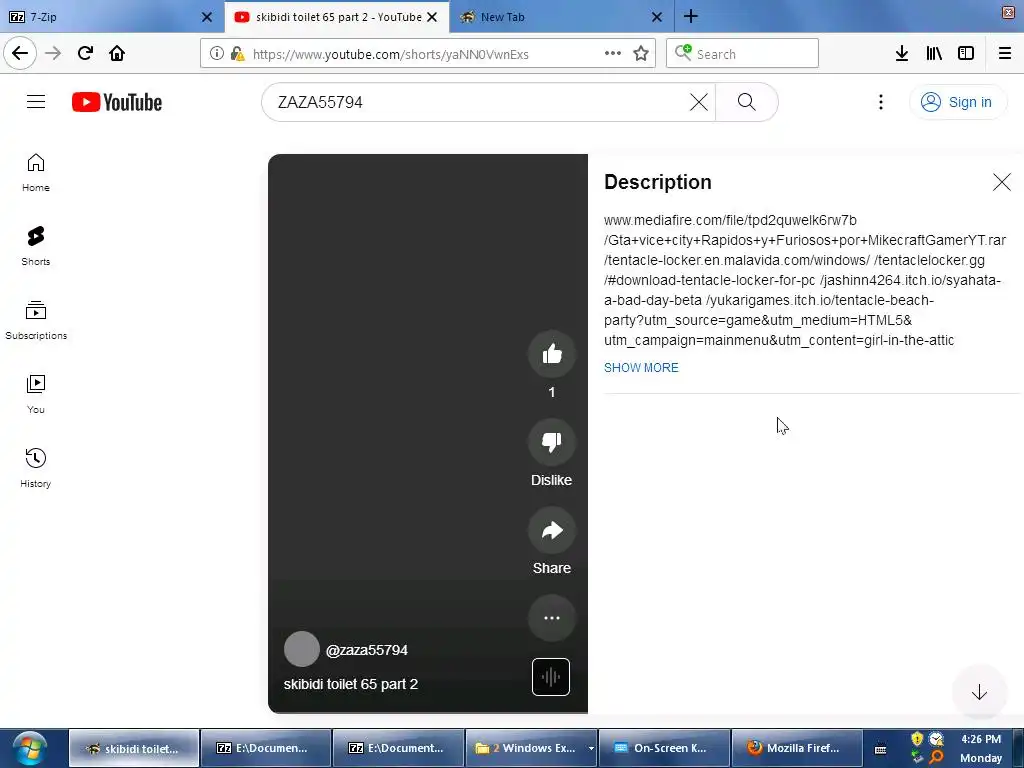The image size is (1024, 768).
Task: Click the keyboard icon in system tray
Action: 880,749
